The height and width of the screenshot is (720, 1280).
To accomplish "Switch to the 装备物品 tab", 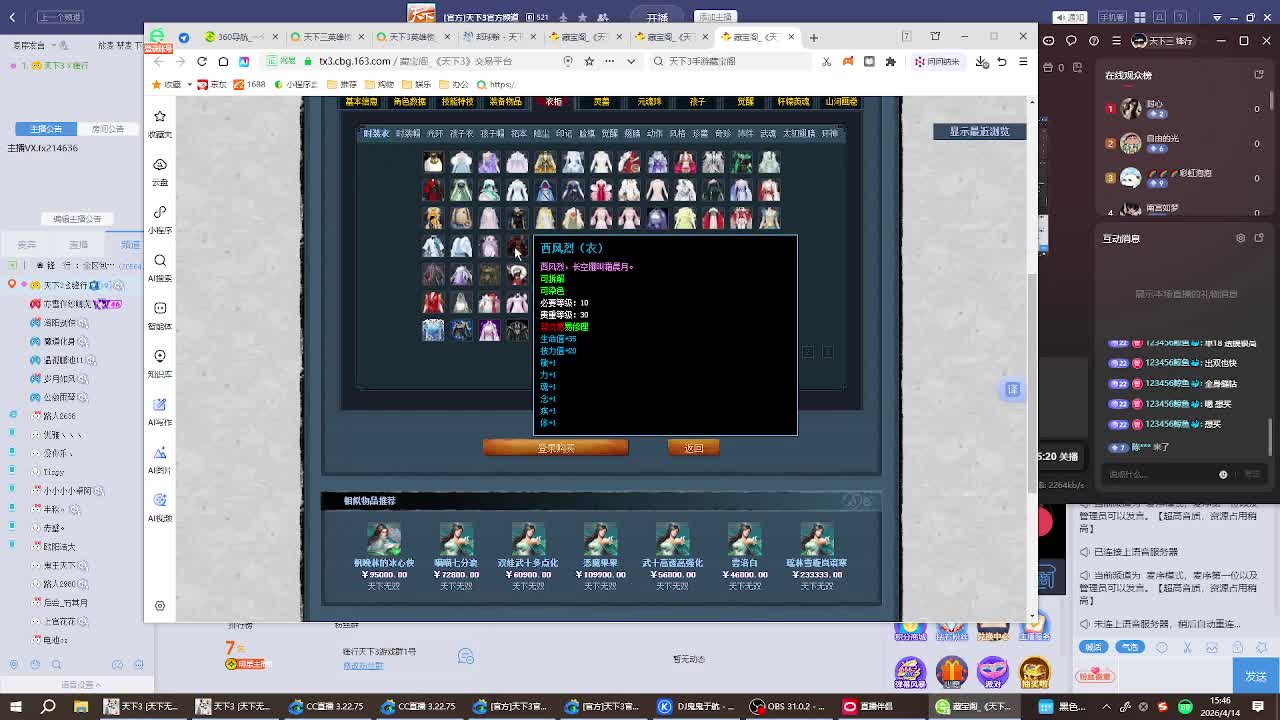I will [x=505, y=102].
